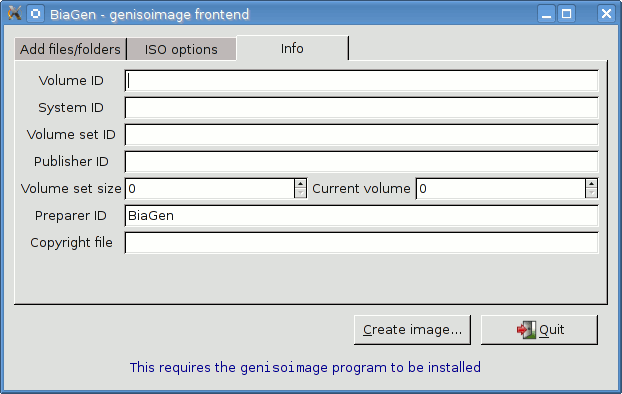The width and height of the screenshot is (622, 394).
Task: Toggle the sticky pin icon in titlebar
Action: (x=36, y=14)
